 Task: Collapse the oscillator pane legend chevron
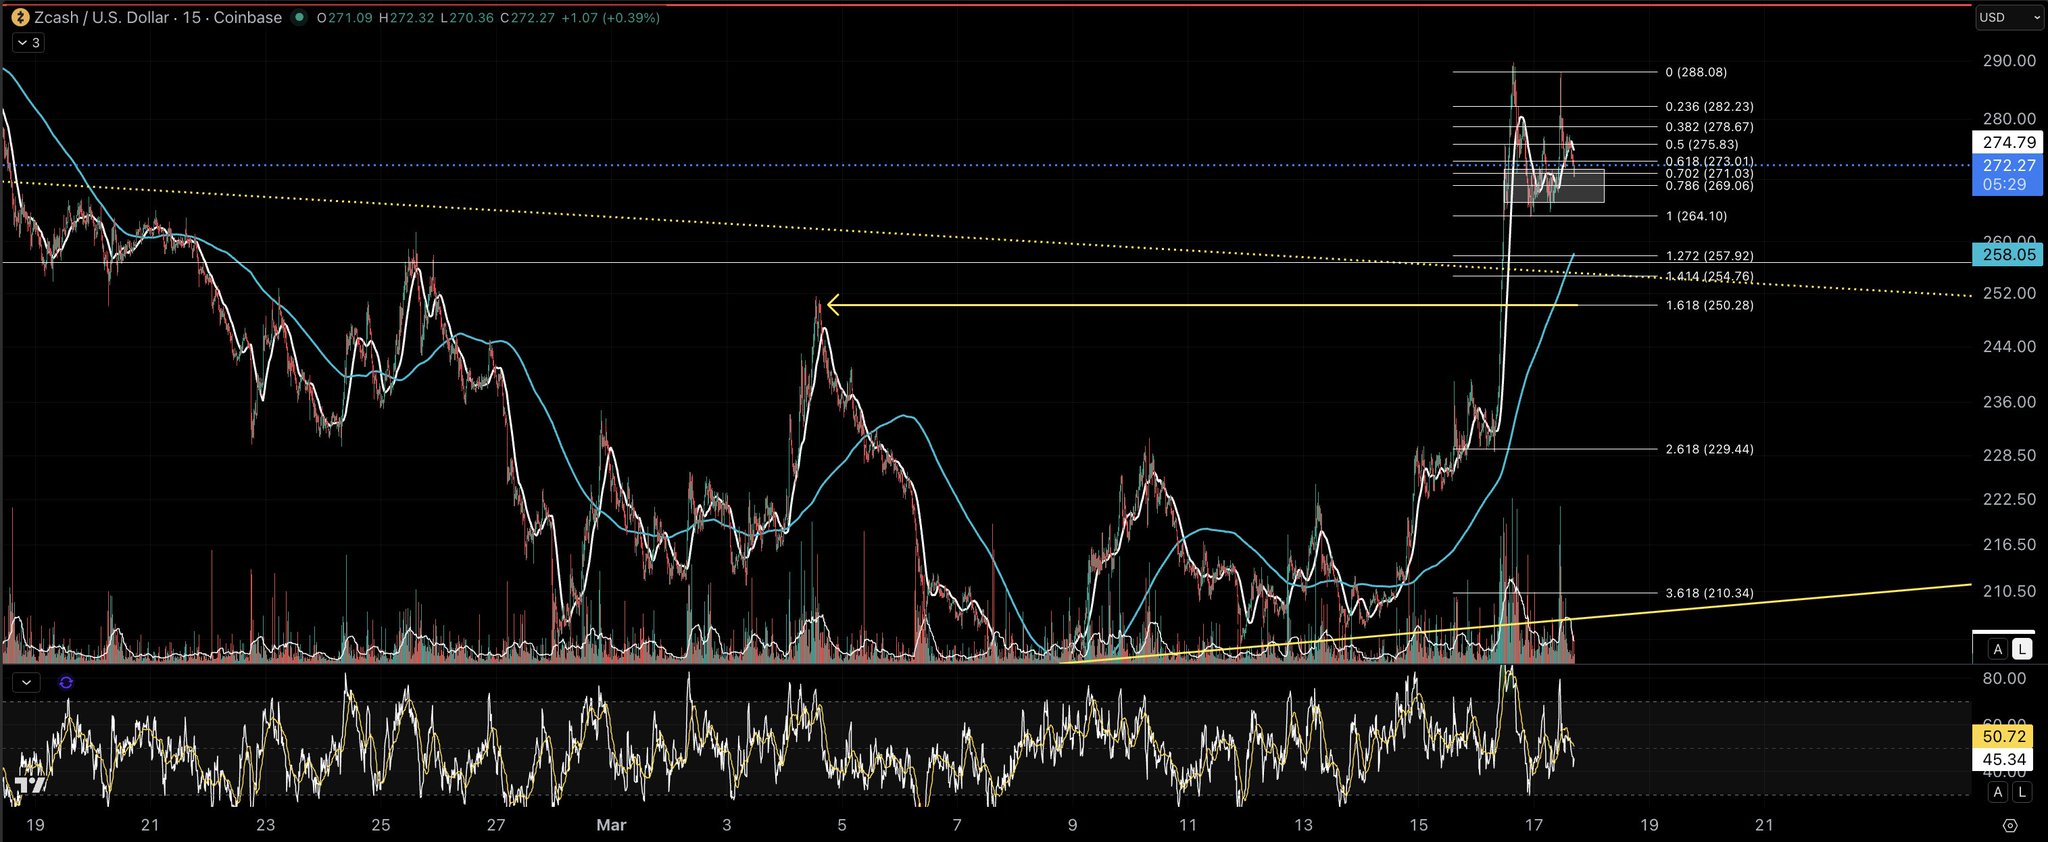[26, 683]
